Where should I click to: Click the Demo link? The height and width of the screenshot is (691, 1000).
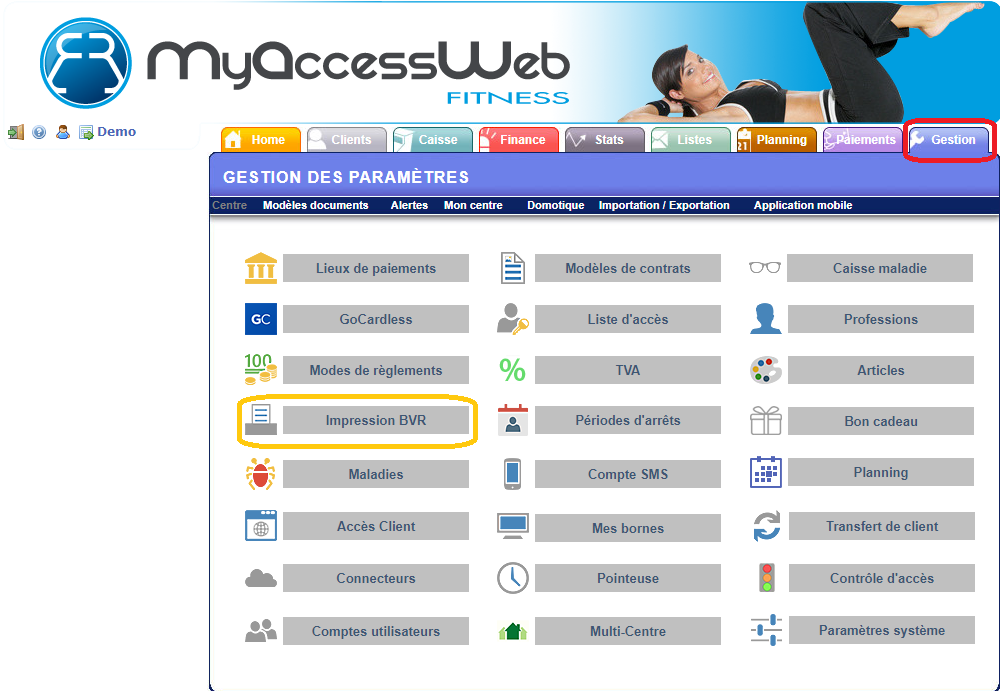[116, 131]
